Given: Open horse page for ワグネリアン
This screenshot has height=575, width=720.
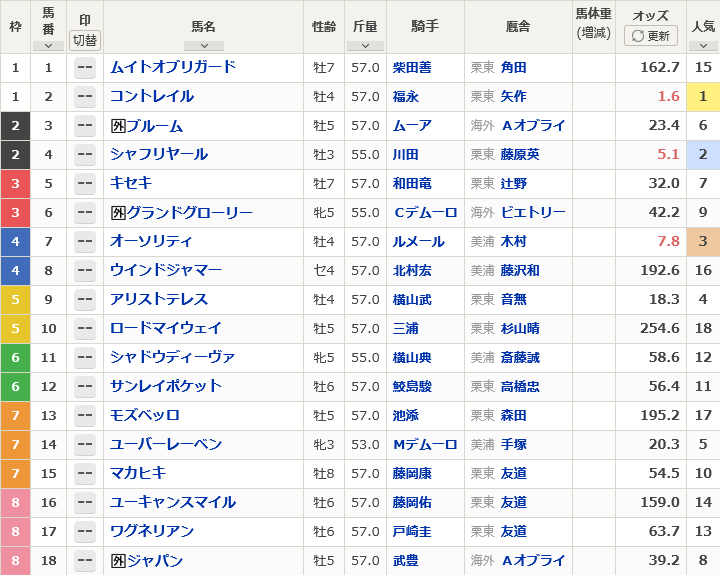Looking at the screenshot, I should 152,530.
